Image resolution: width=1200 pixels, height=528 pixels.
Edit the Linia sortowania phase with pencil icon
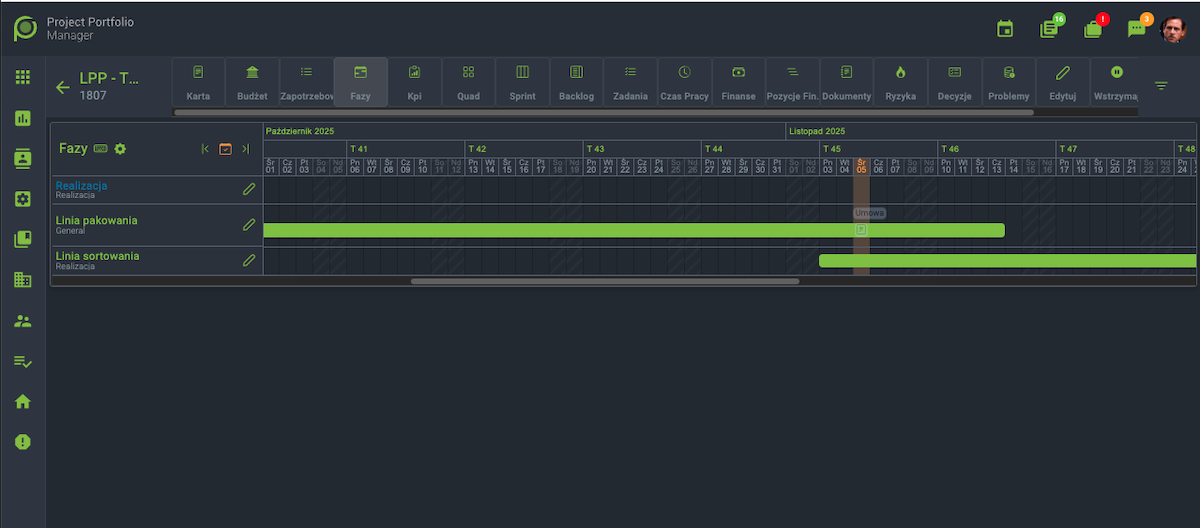click(249, 260)
